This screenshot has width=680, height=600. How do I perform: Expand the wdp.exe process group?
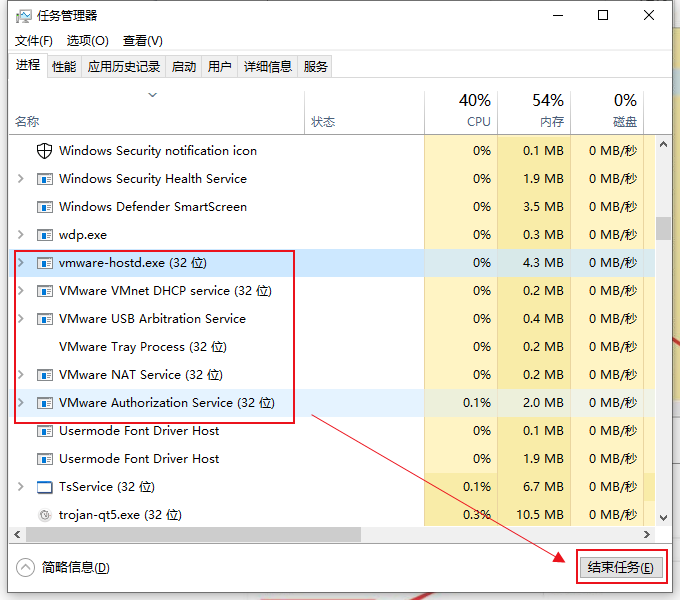[20, 235]
